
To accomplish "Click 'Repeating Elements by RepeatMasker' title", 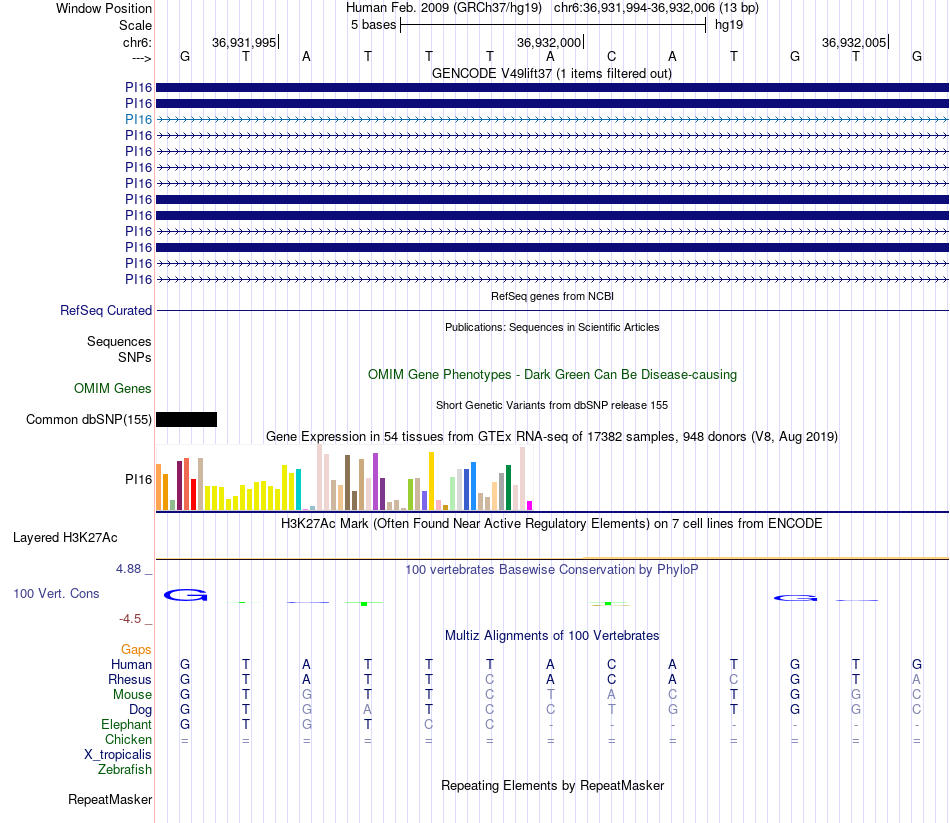I will 552,786.
